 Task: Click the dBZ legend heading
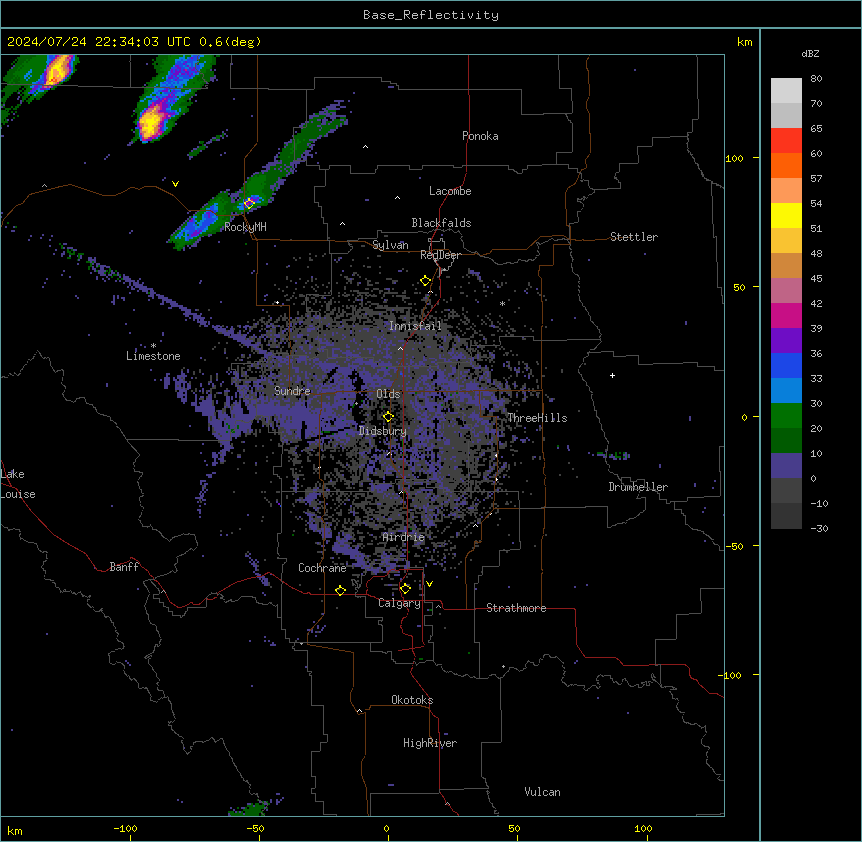(x=810, y=53)
